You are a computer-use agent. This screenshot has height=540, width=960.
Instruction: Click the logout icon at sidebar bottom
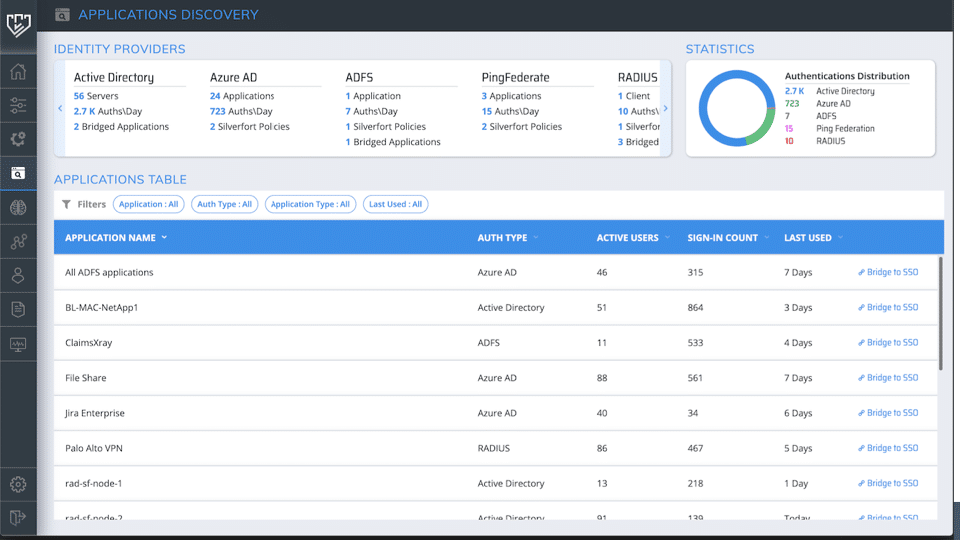click(x=18, y=517)
